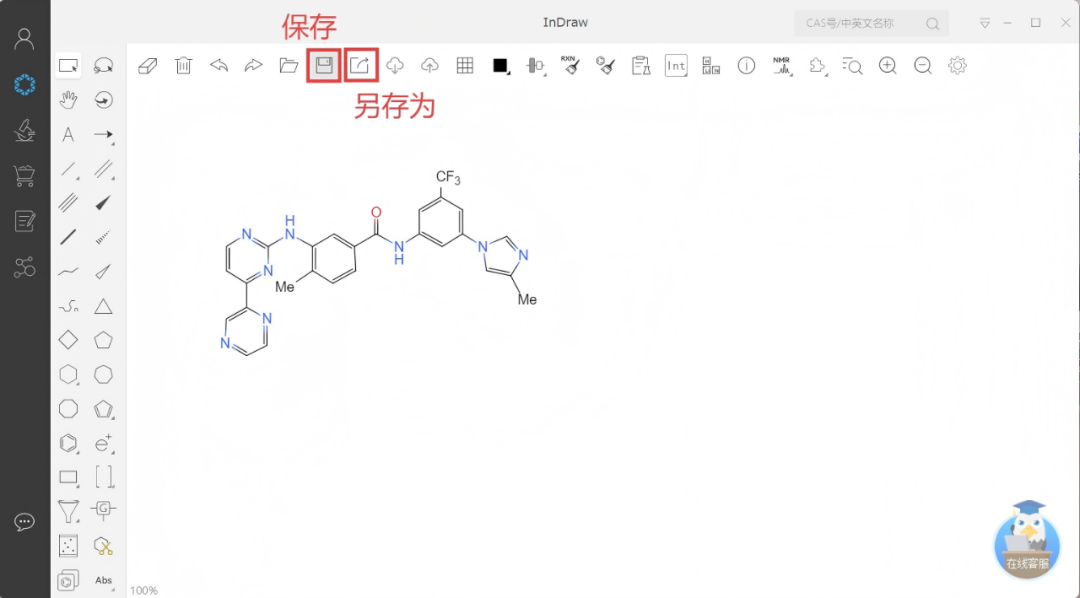
Task: Open the dropdown arrow in title bar
Action: [x=985, y=22]
